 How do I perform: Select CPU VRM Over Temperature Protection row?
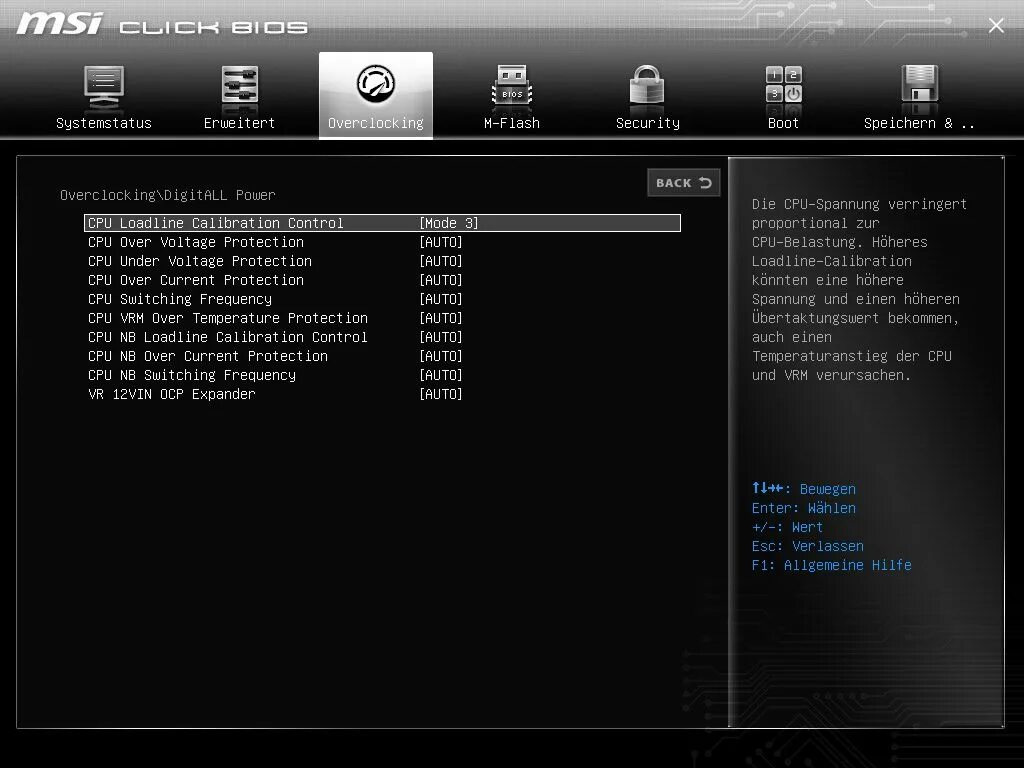[383, 317]
